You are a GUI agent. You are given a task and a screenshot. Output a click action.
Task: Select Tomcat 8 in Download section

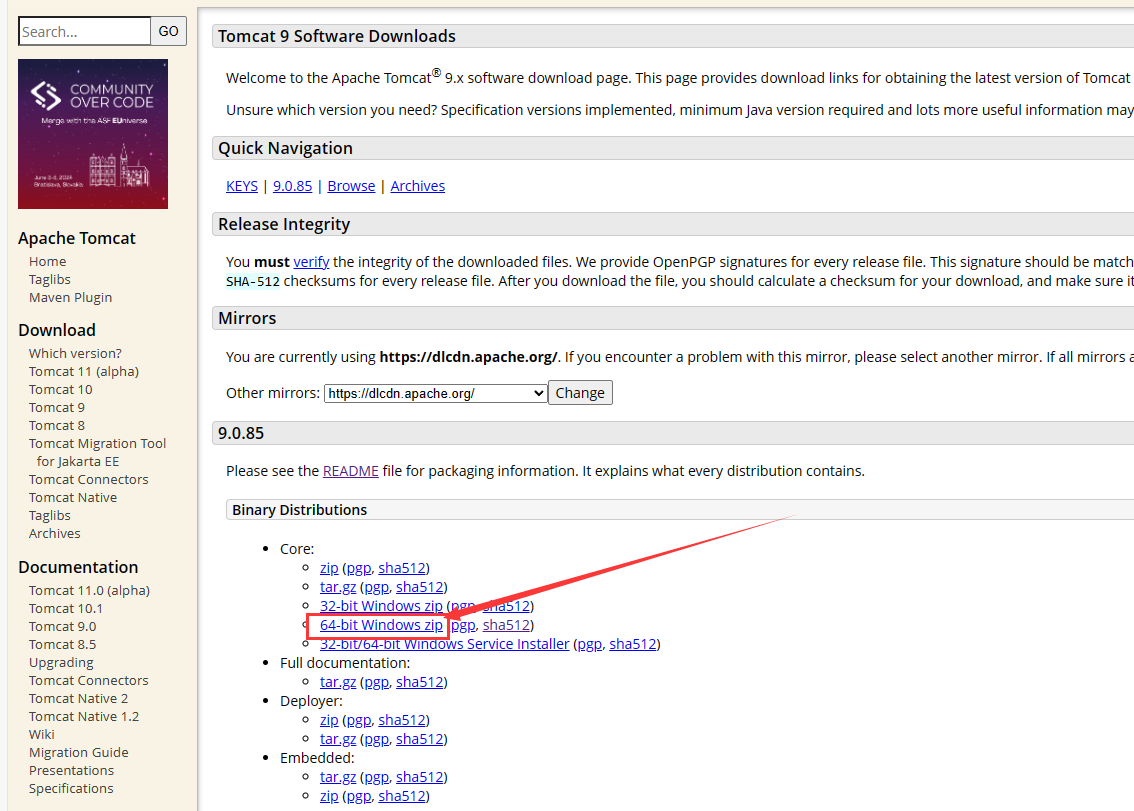coord(56,425)
